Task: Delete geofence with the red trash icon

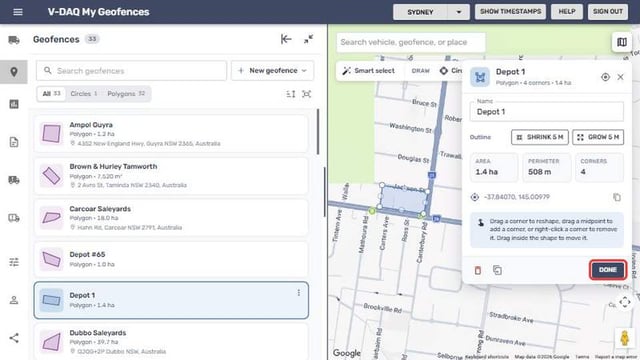Action: 478,270
